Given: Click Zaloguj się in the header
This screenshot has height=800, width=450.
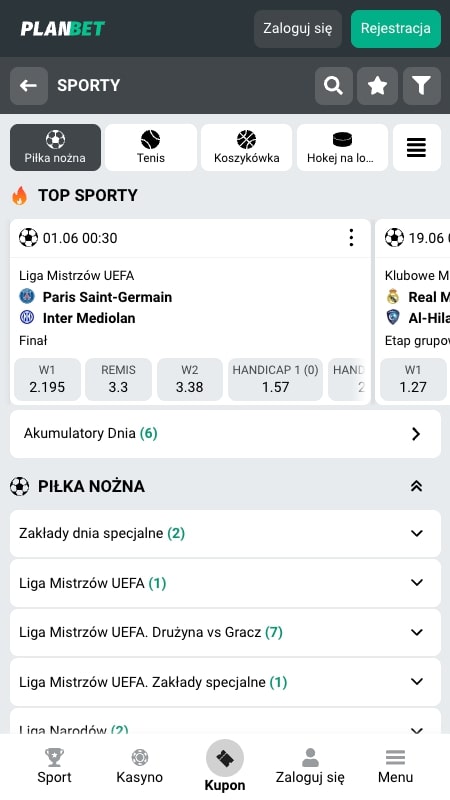Looking at the screenshot, I should click(x=298, y=29).
